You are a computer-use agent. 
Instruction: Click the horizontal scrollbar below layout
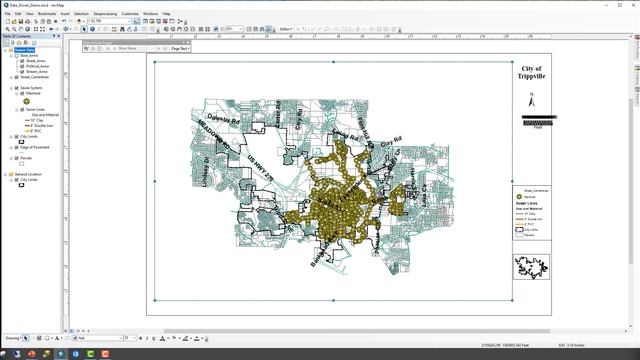point(356,331)
